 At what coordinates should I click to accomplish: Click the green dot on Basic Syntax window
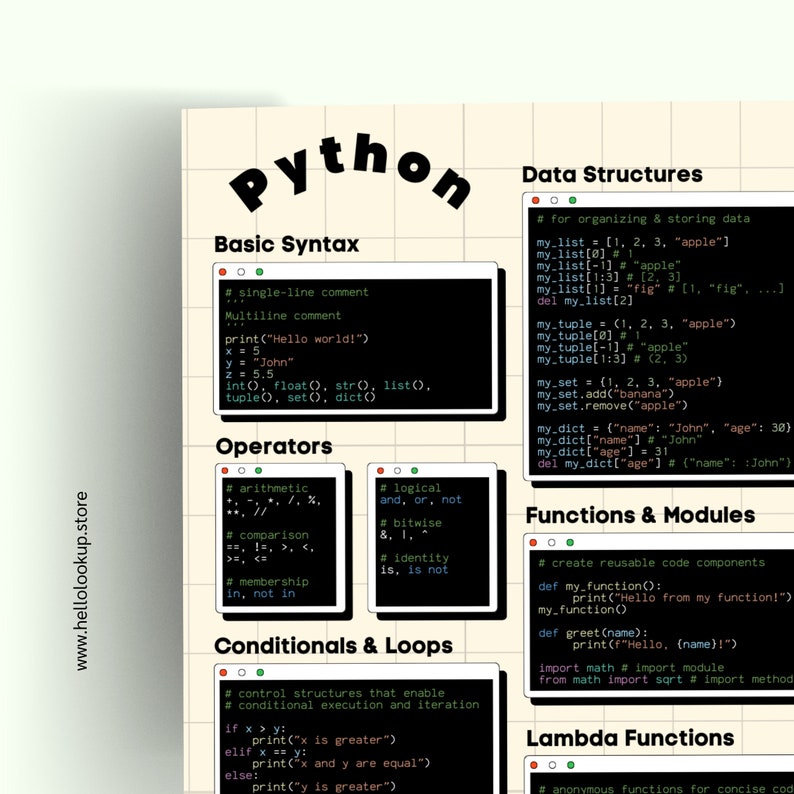point(259,272)
